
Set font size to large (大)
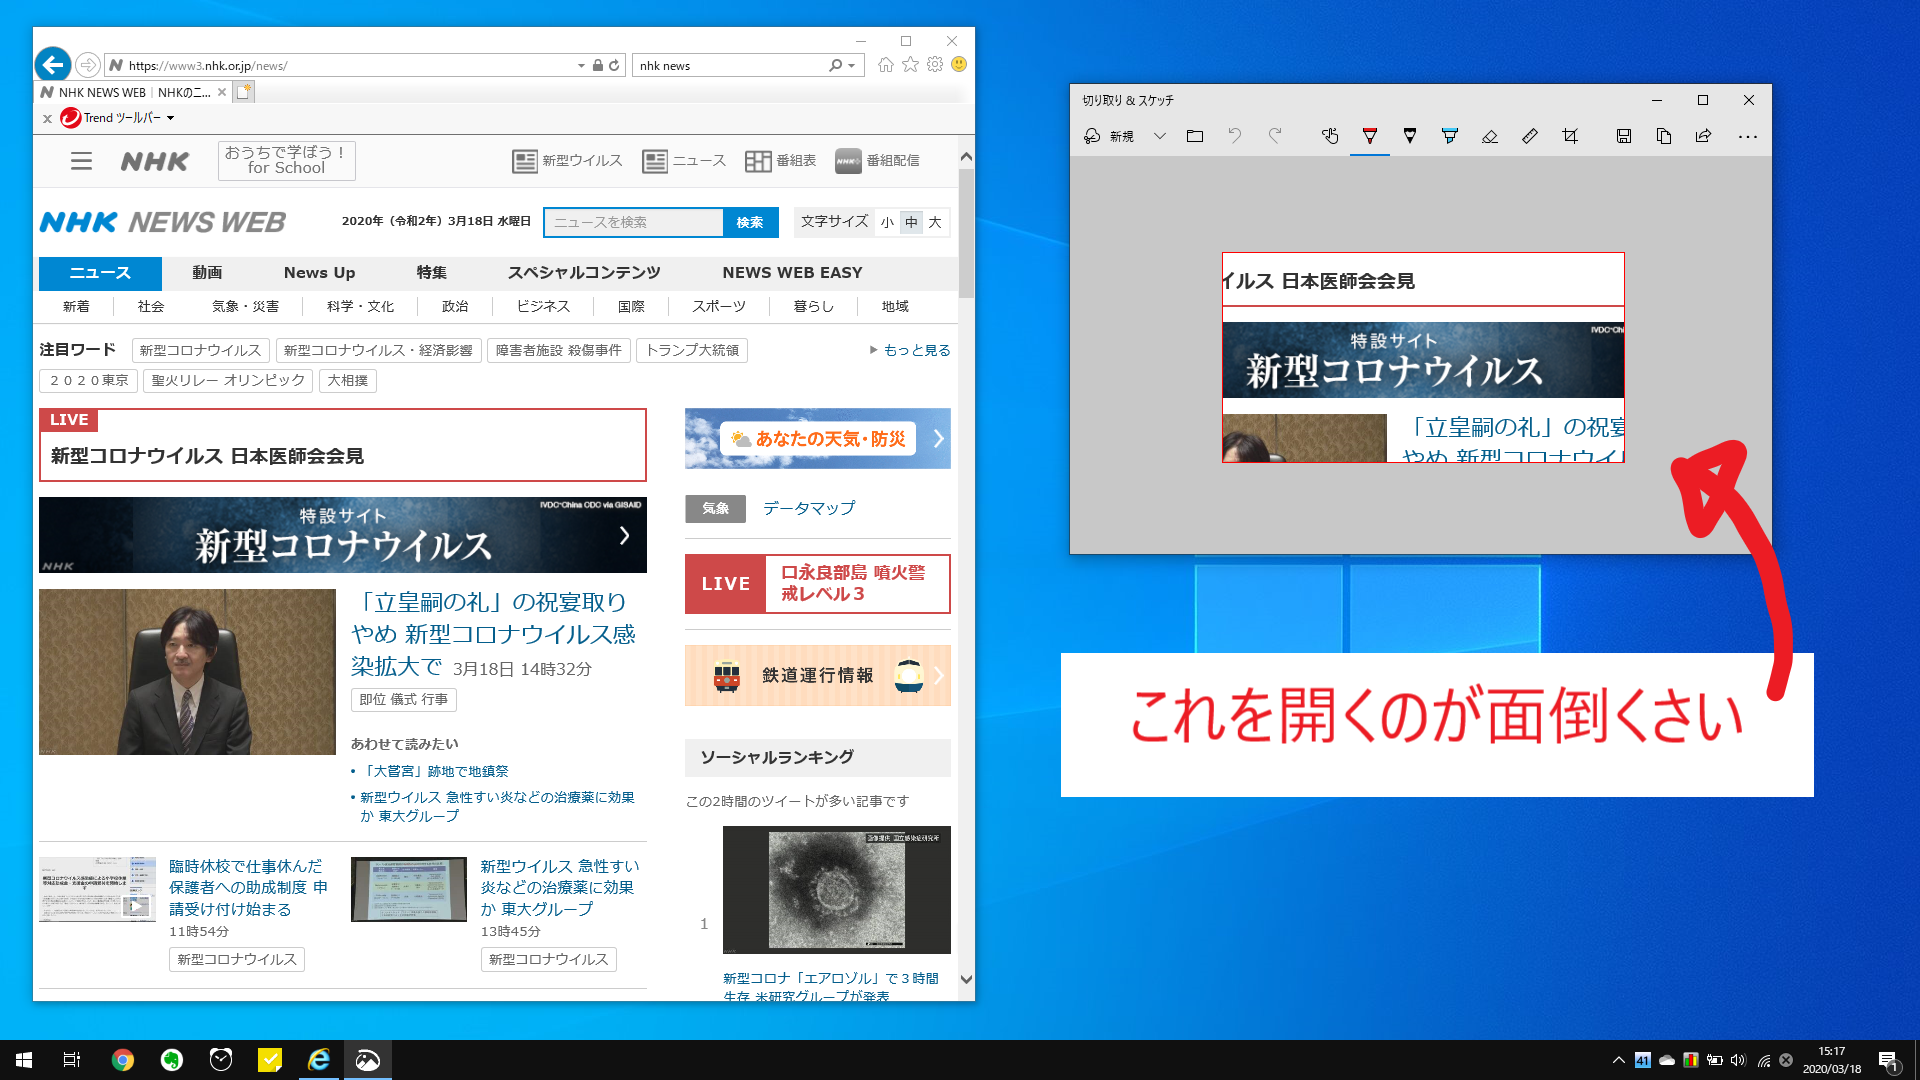click(935, 222)
